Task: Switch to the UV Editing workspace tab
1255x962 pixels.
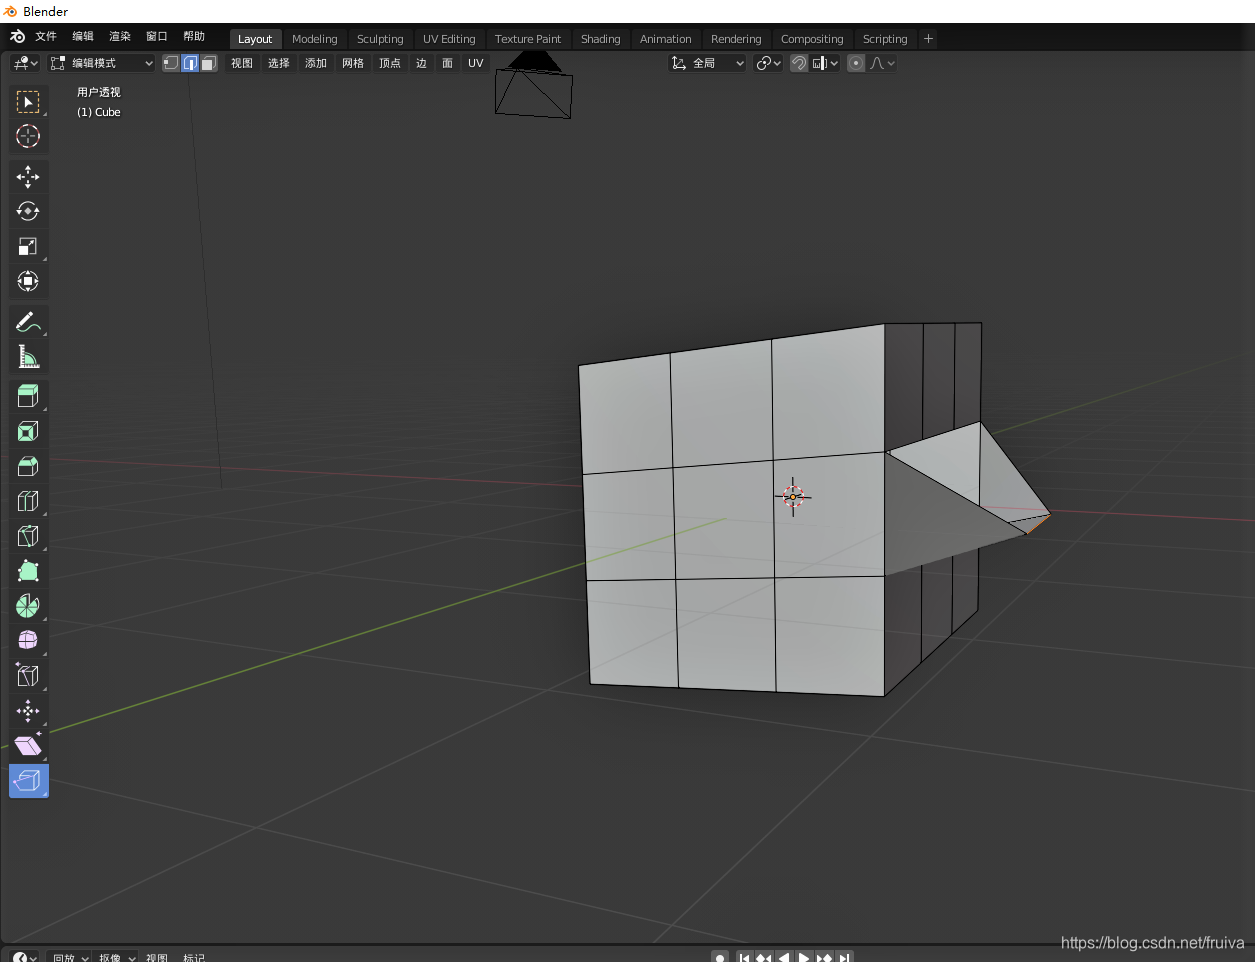Action: point(449,39)
